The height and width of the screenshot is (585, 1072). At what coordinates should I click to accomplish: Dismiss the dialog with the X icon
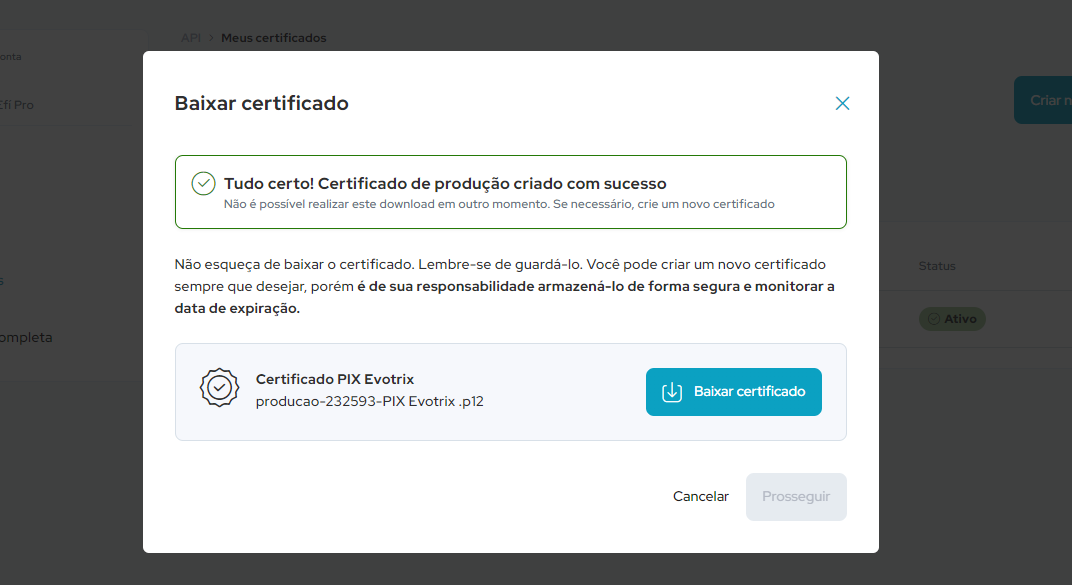(x=842, y=103)
